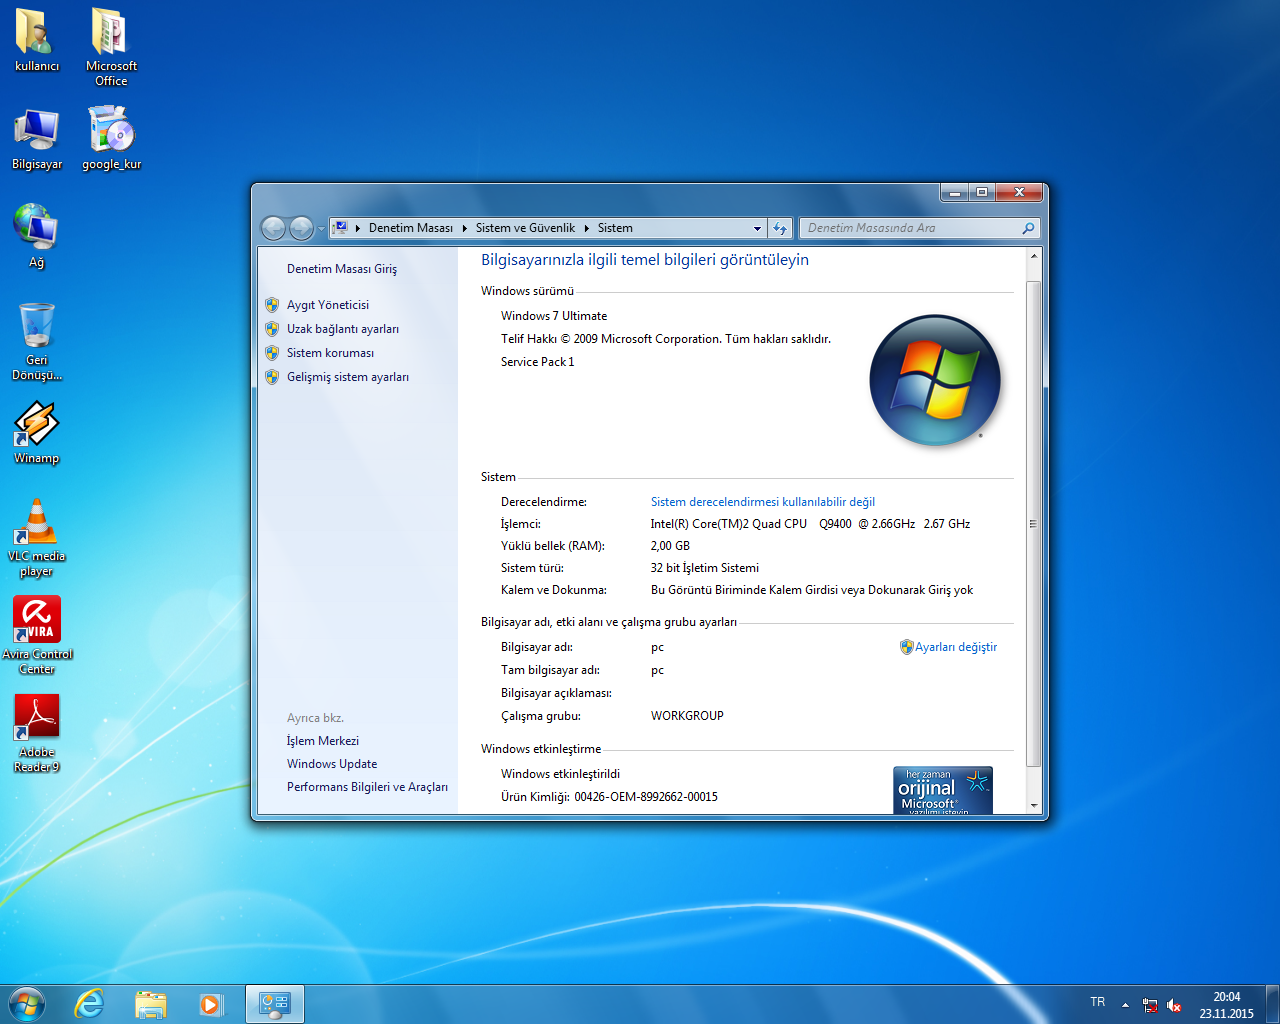
Task: Select the google_kur installer icon
Action: pos(111,139)
